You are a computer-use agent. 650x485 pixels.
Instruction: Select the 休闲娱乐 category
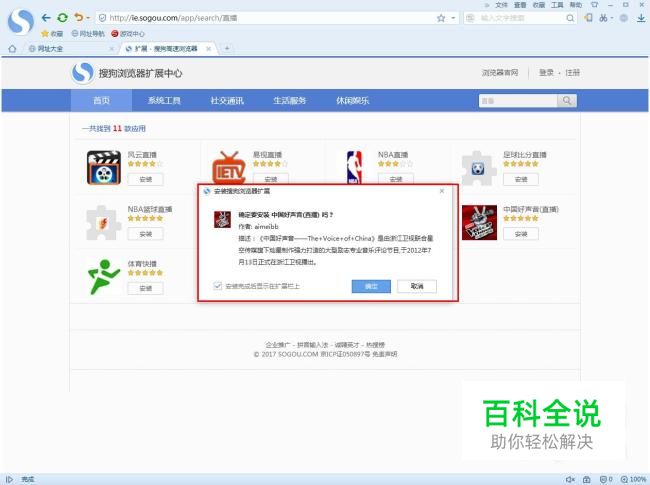click(352, 100)
